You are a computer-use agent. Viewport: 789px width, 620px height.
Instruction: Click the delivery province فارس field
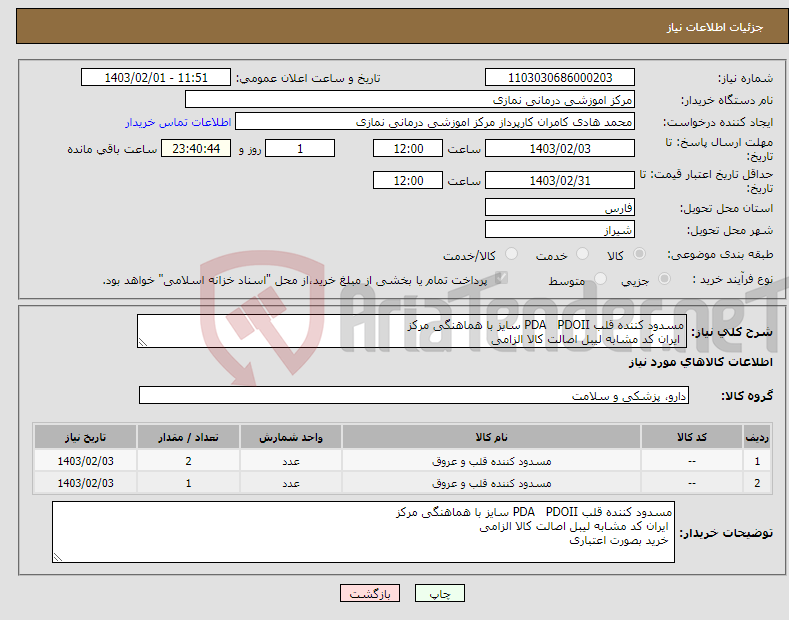tap(560, 207)
